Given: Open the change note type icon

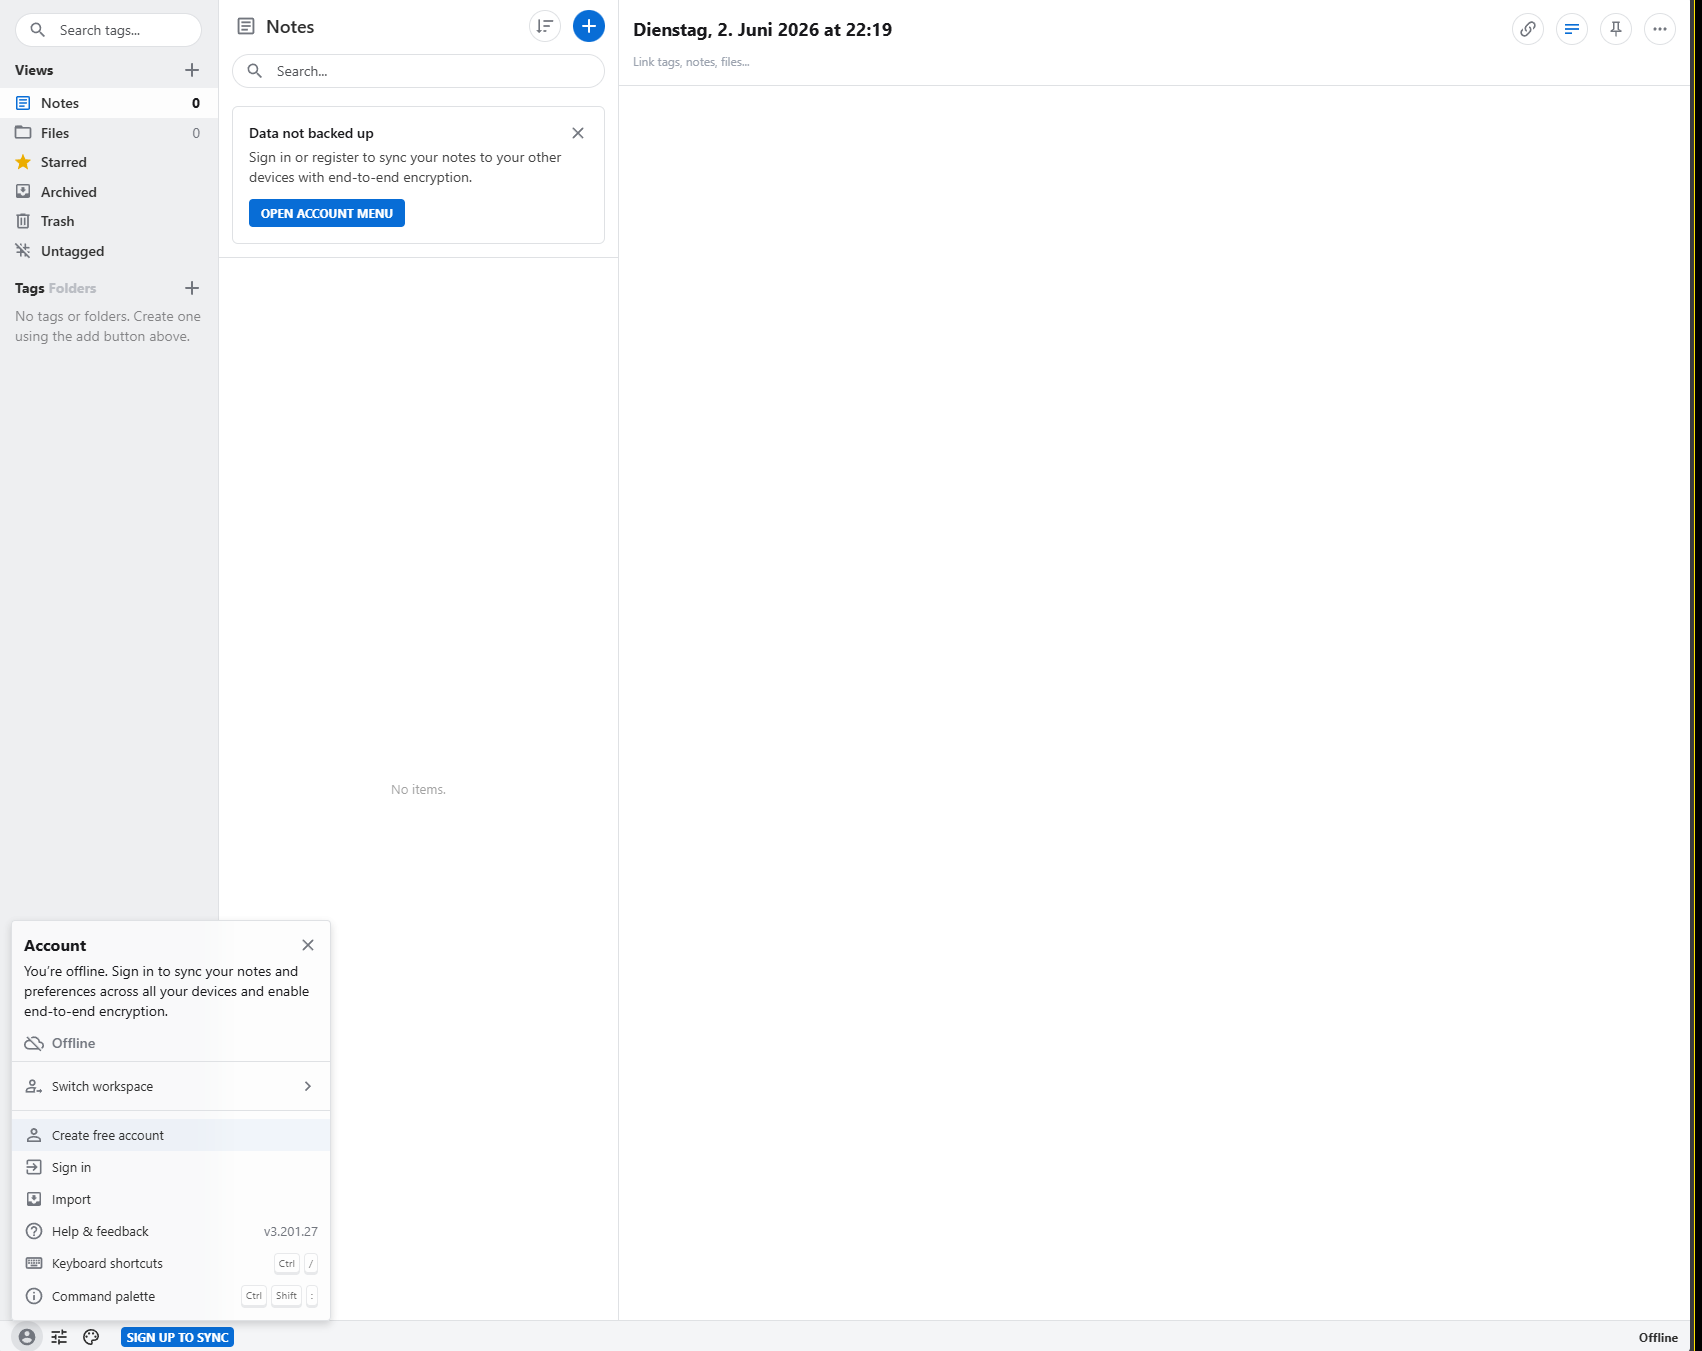Looking at the screenshot, I should [x=1572, y=29].
